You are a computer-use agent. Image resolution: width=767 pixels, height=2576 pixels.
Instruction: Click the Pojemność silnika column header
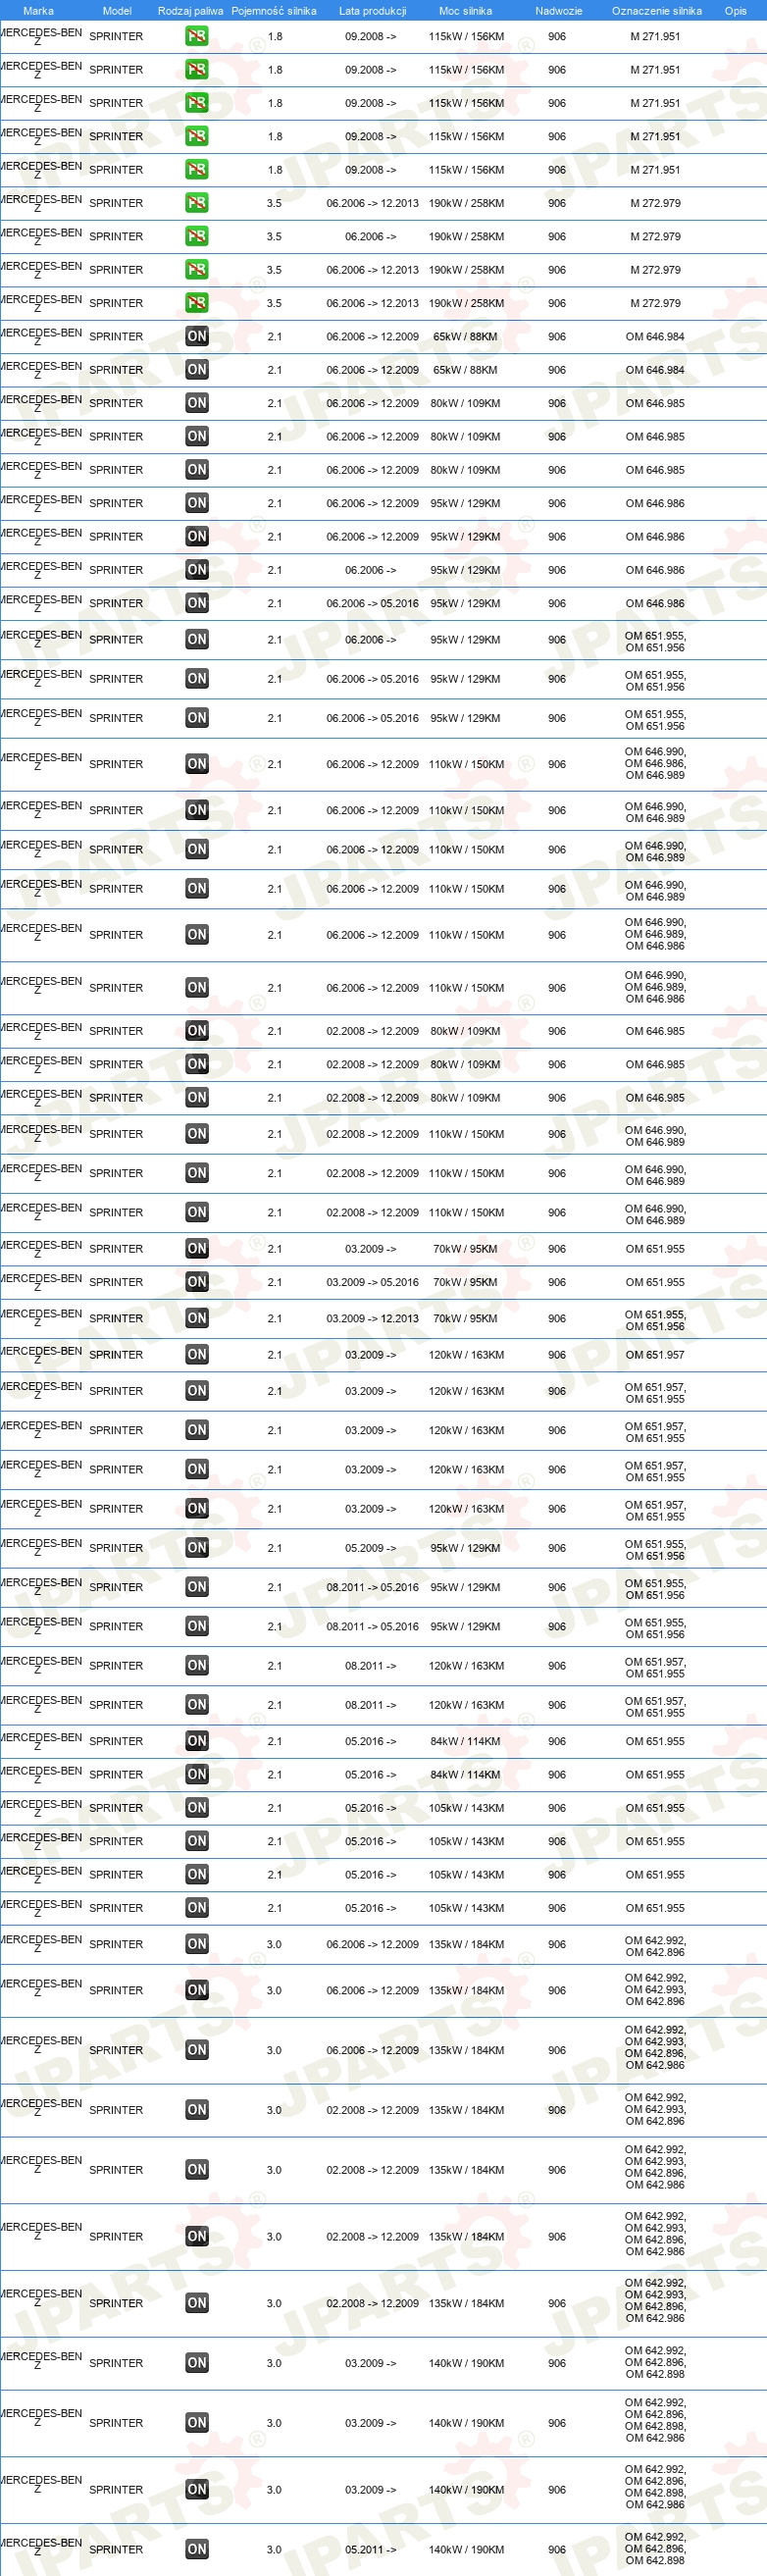click(x=274, y=11)
